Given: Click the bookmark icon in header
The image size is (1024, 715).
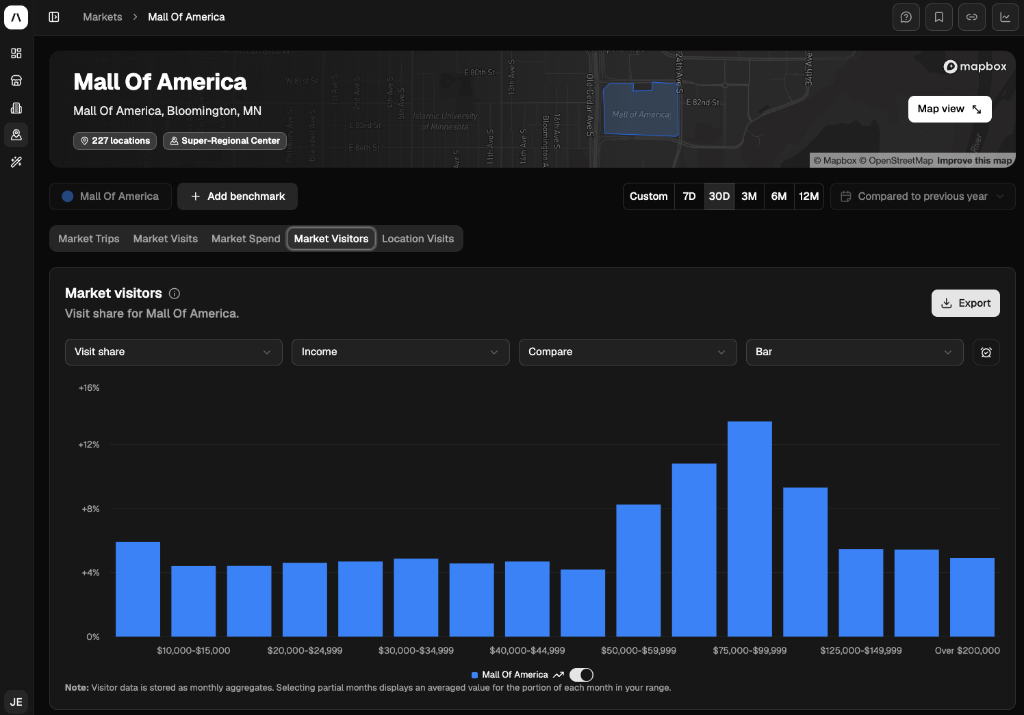Looking at the screenshot, I should tap(938, 17).
